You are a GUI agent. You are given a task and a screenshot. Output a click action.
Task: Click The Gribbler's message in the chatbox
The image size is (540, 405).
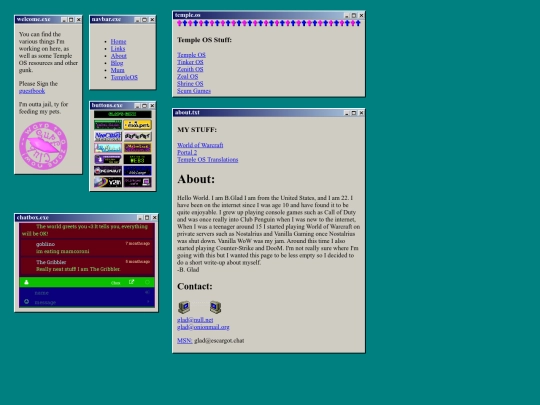point(87,266)
